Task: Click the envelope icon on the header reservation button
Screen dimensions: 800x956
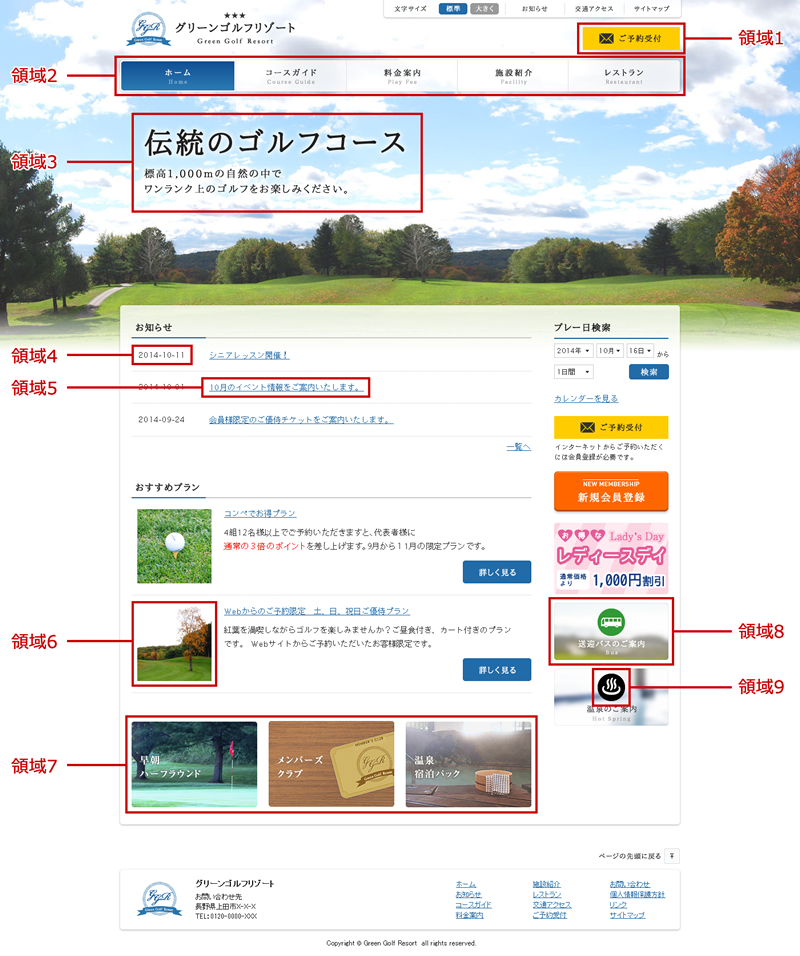Action: (x=605, y=38)
